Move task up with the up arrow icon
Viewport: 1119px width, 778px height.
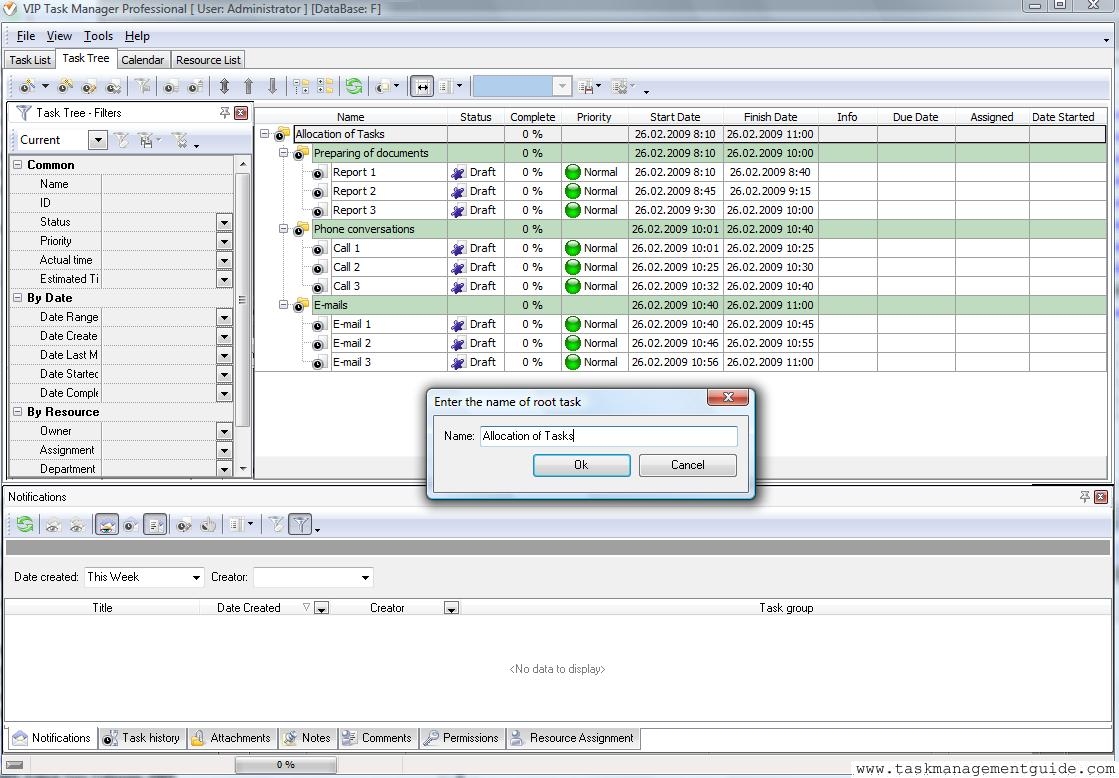248,86
